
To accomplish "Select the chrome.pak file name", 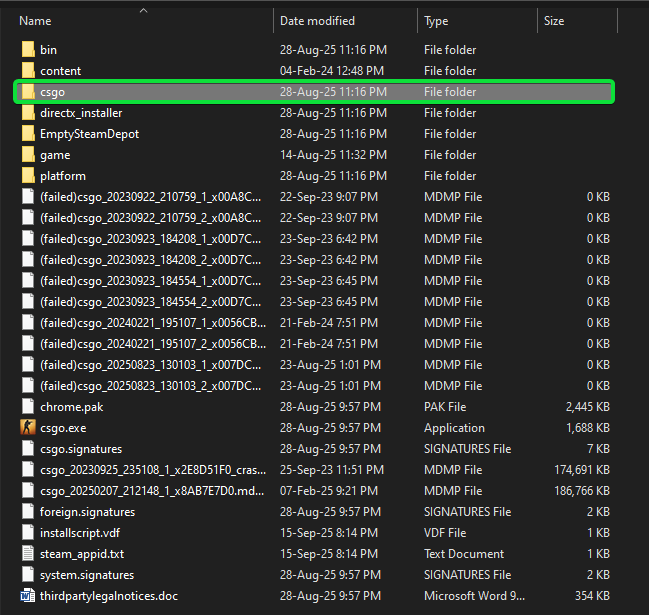I will tap(72, 407).
